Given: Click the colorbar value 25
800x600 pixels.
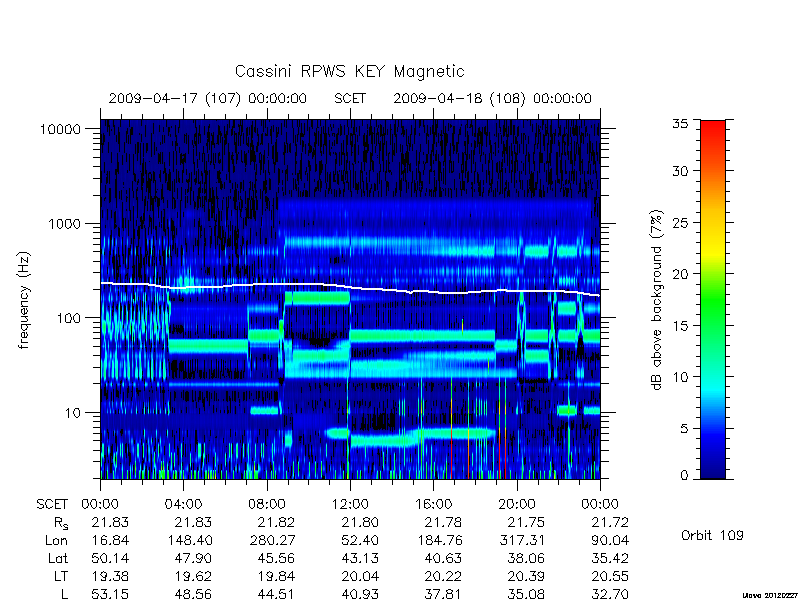Looking at the screenshot, I should tap(680, 222).
